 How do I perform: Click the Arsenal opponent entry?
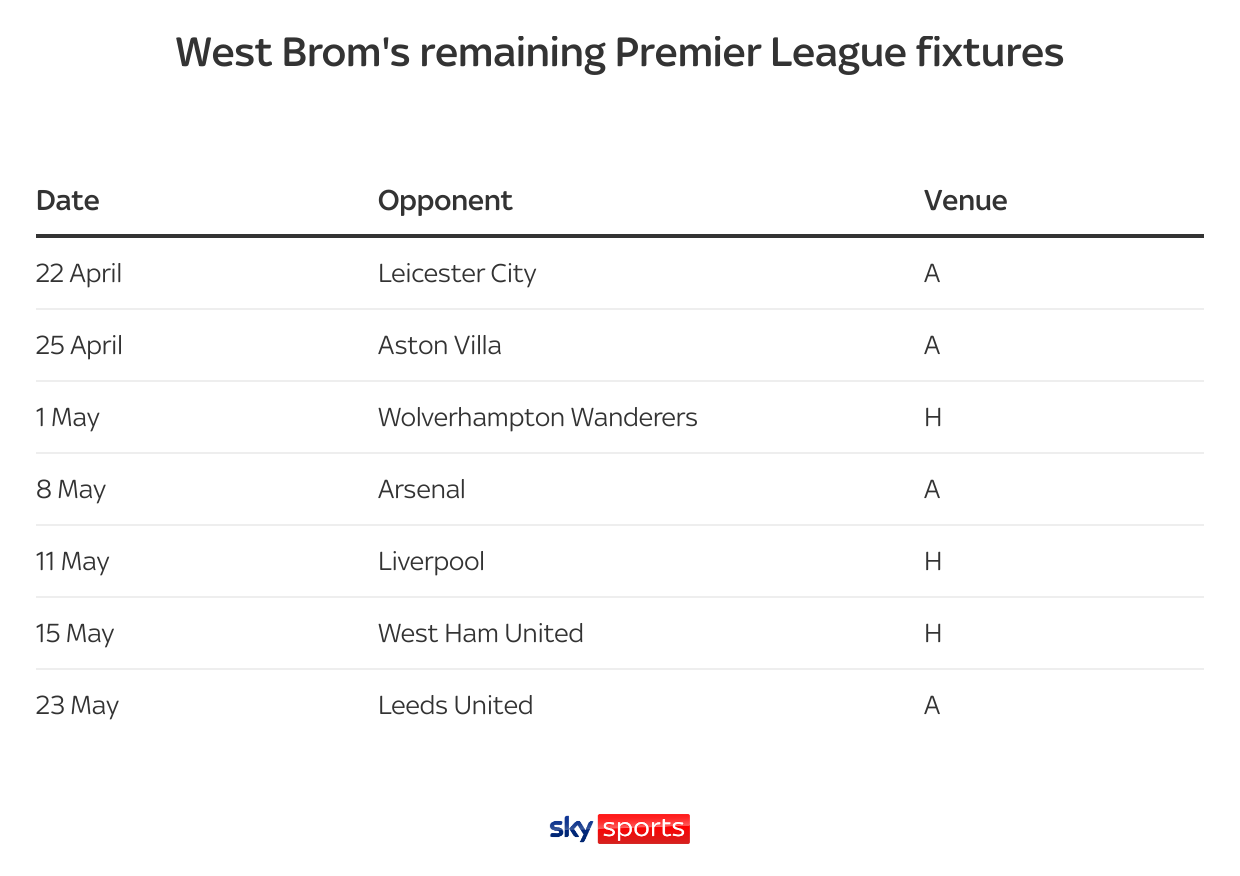point(422,489)
